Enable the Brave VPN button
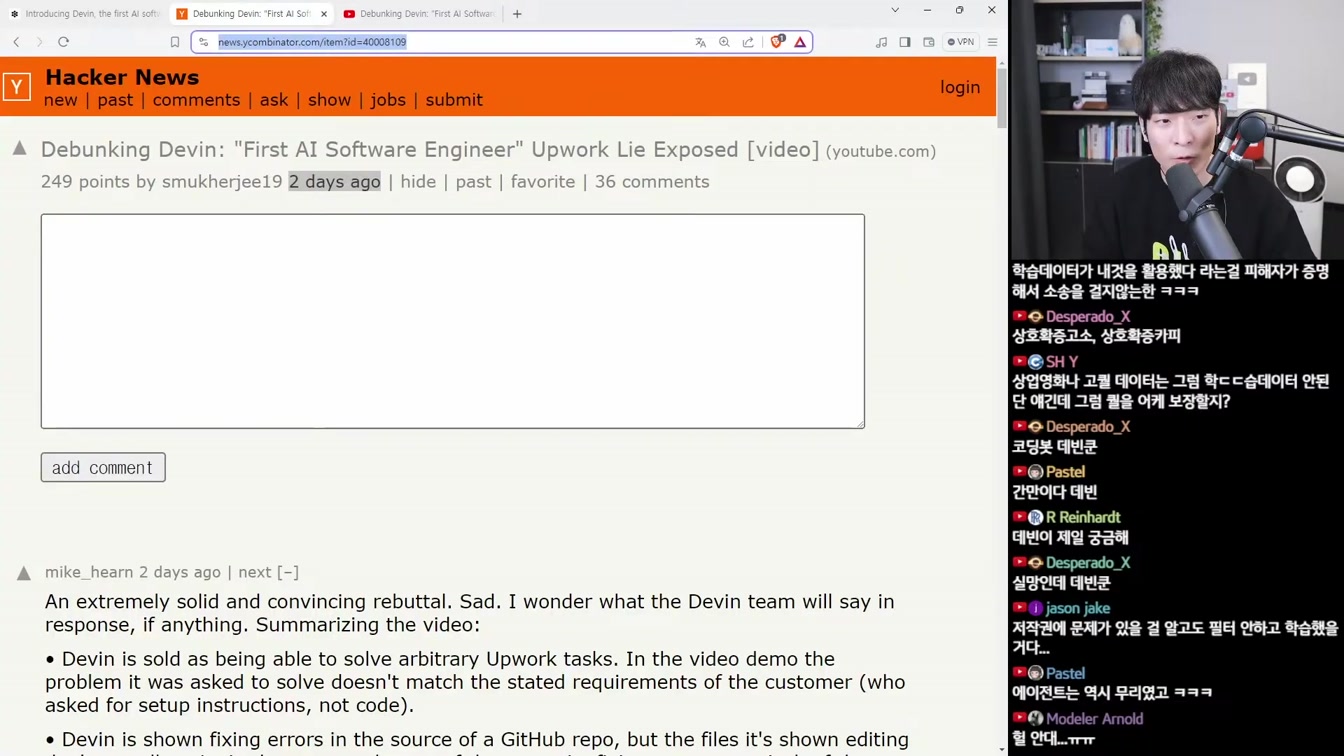1344x756 pixels. click(961, 42)
